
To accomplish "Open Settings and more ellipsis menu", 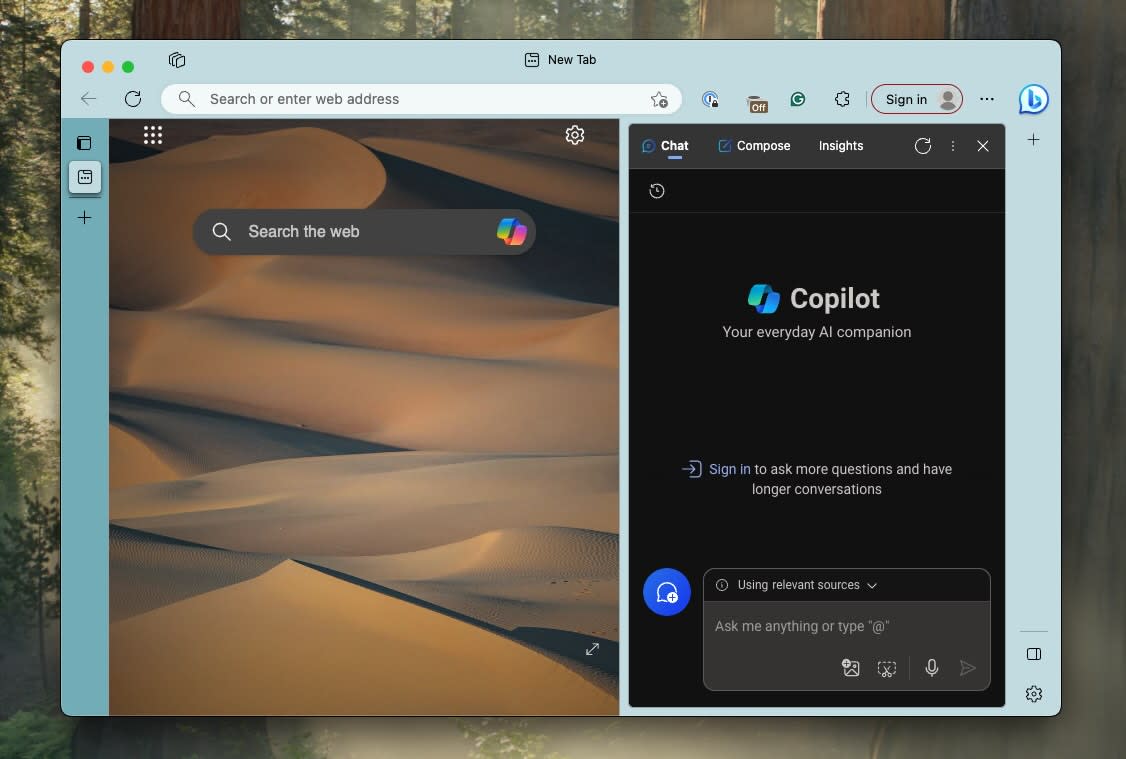I will tap(987, 99).
